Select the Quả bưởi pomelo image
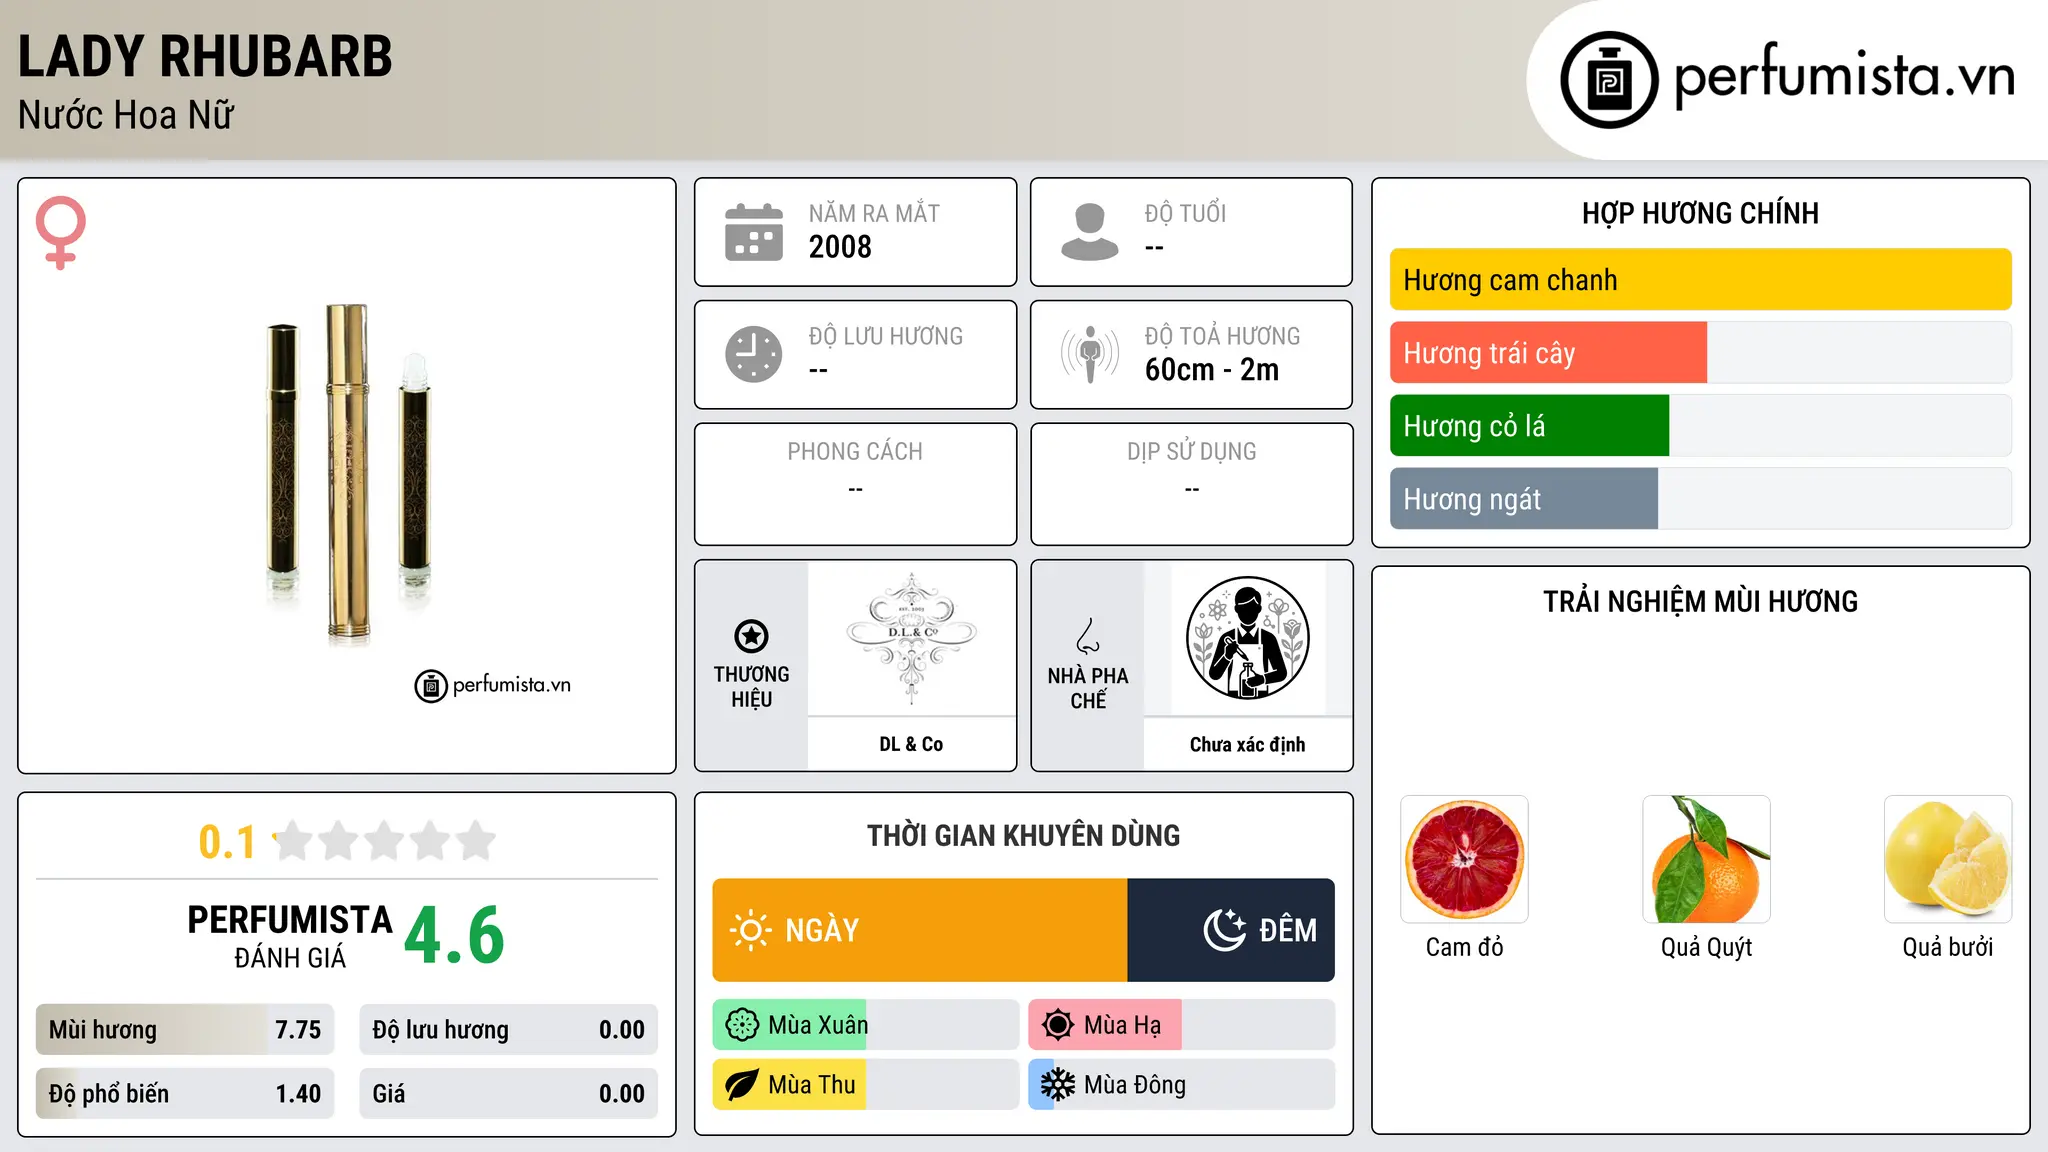The width and height of the screenshot is (2048, 1152). point(1948,859)
